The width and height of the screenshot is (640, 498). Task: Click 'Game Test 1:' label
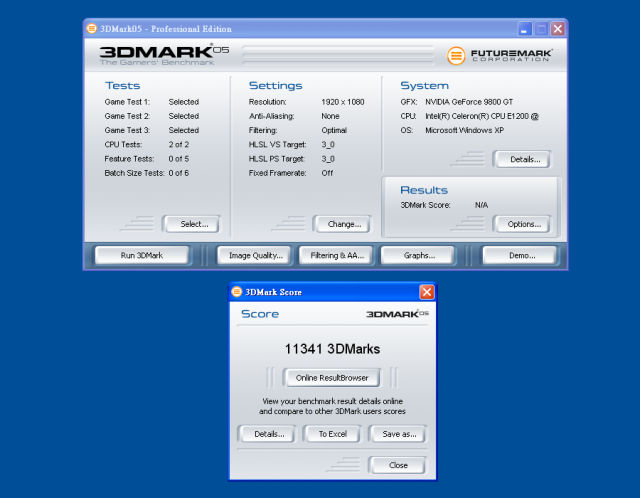pos(127,102)
